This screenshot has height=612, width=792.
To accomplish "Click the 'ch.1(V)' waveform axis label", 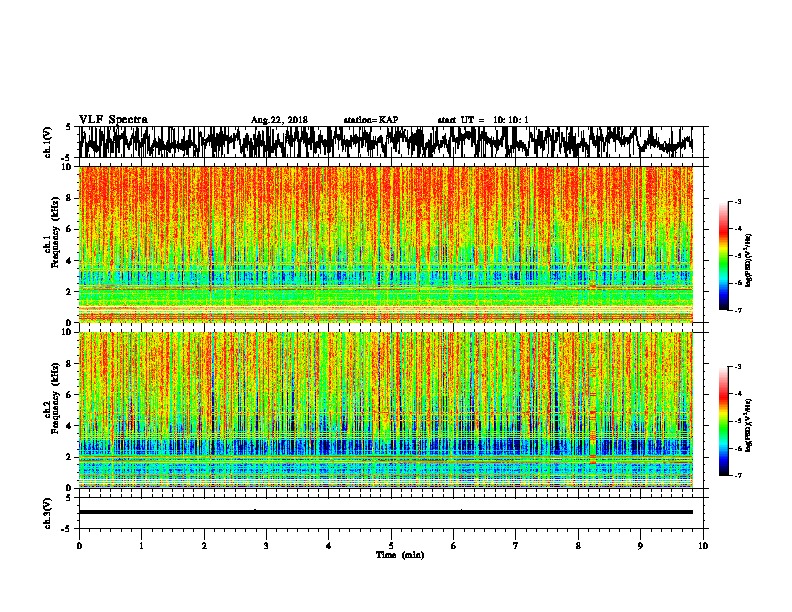I will pos(48,141).
